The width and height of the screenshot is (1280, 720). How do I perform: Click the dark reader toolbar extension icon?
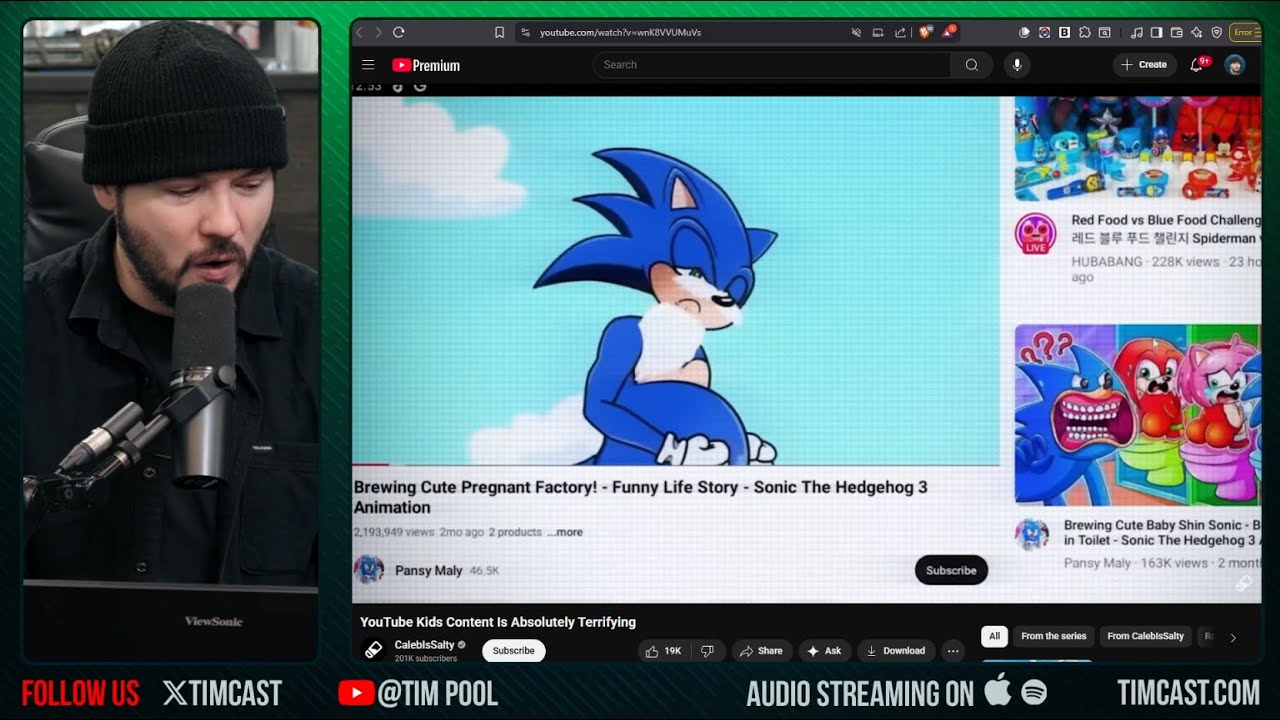pyautogui.click(x=1023, y=32)
